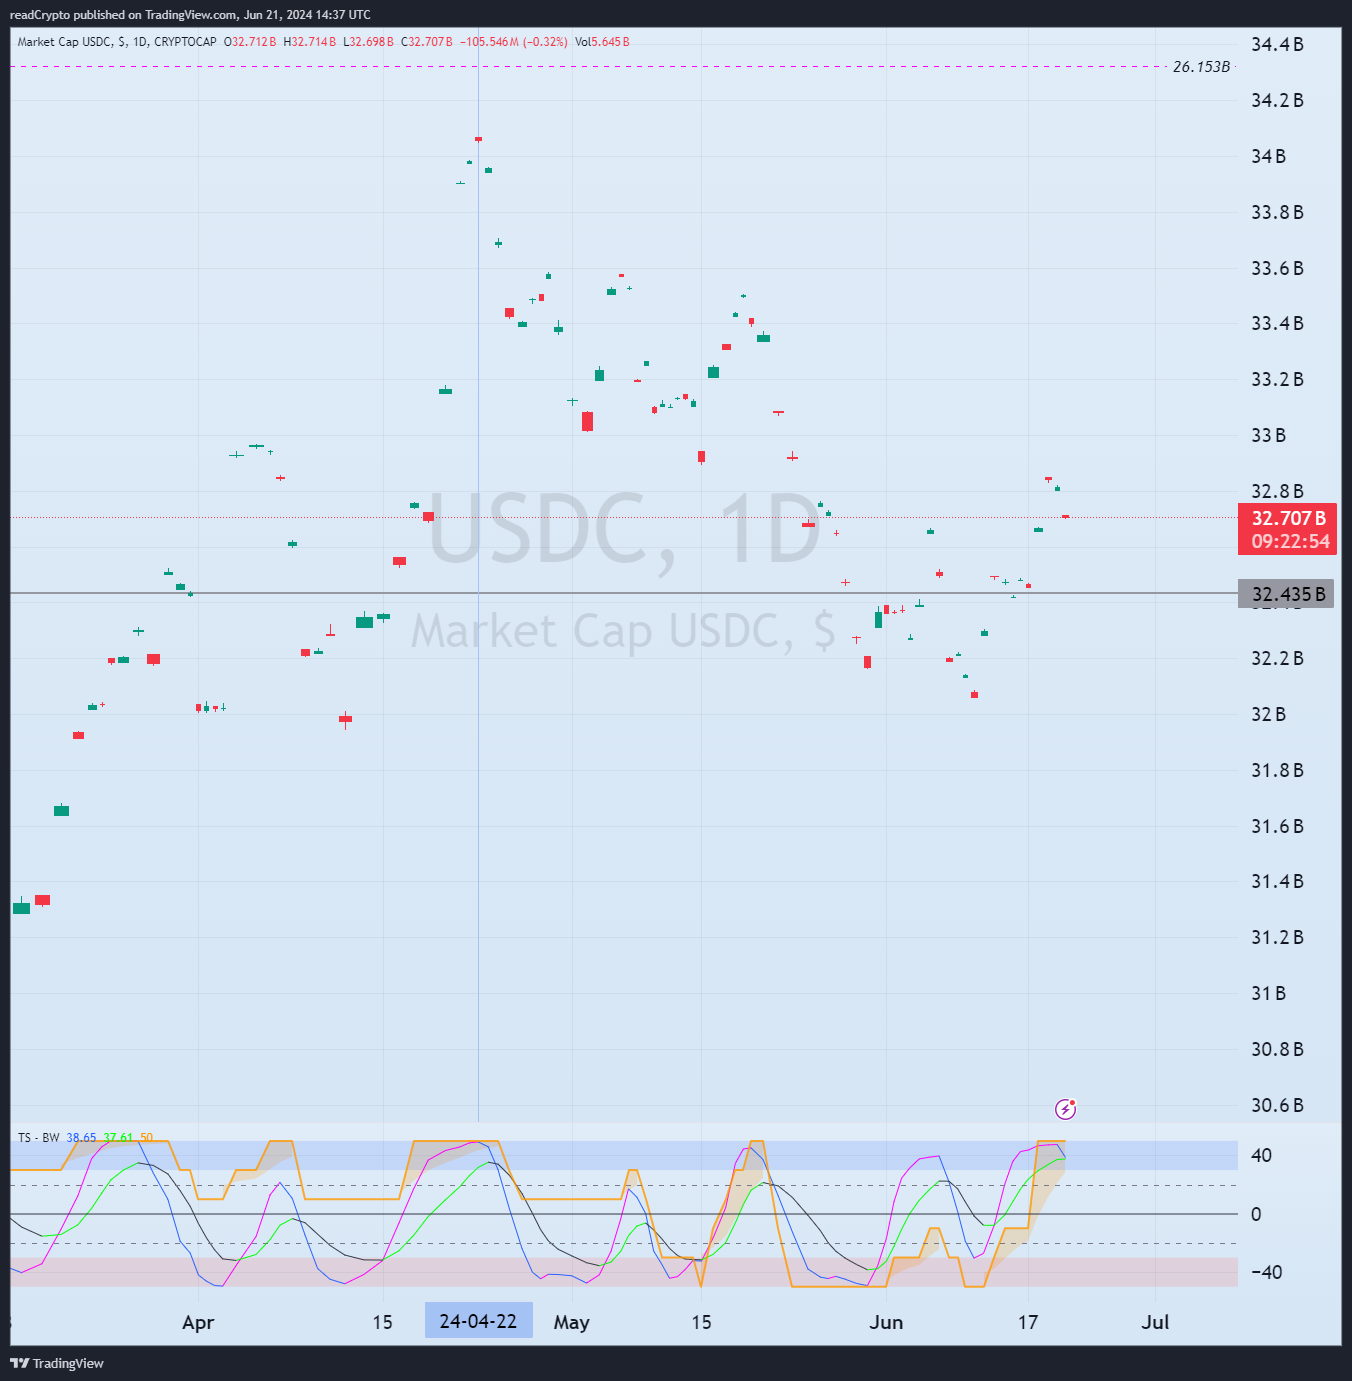
Task: Click the TradingView logo at bottom left
Action: 57,1363
